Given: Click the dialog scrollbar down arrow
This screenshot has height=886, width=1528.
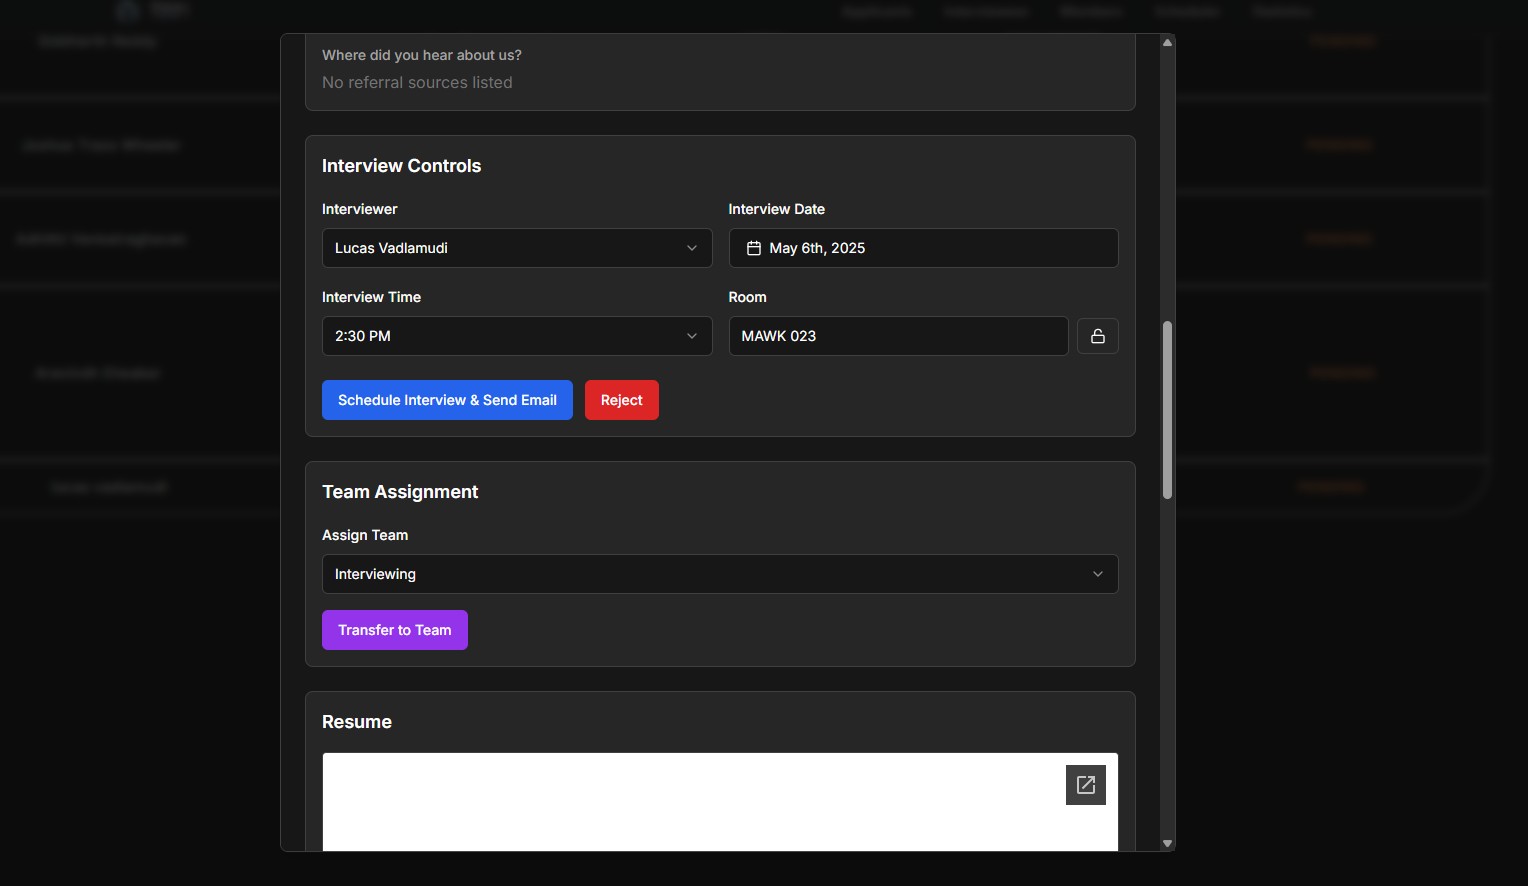Looking at the screenshot, I should (x=1167, y=844).
